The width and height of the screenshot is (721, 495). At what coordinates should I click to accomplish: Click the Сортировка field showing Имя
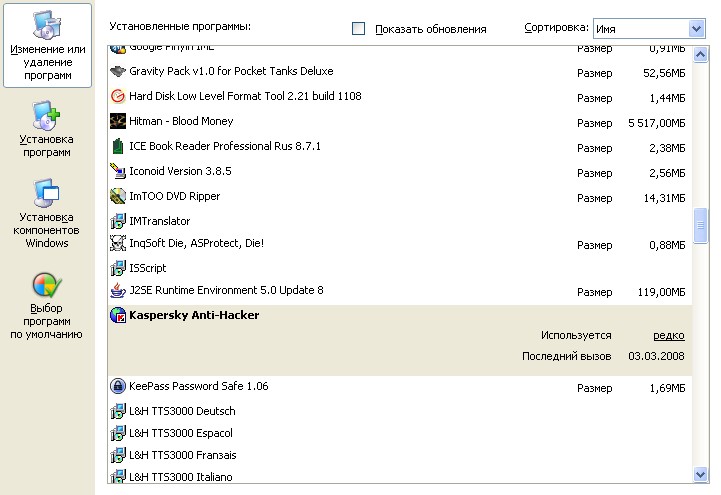tap(649, 29)
